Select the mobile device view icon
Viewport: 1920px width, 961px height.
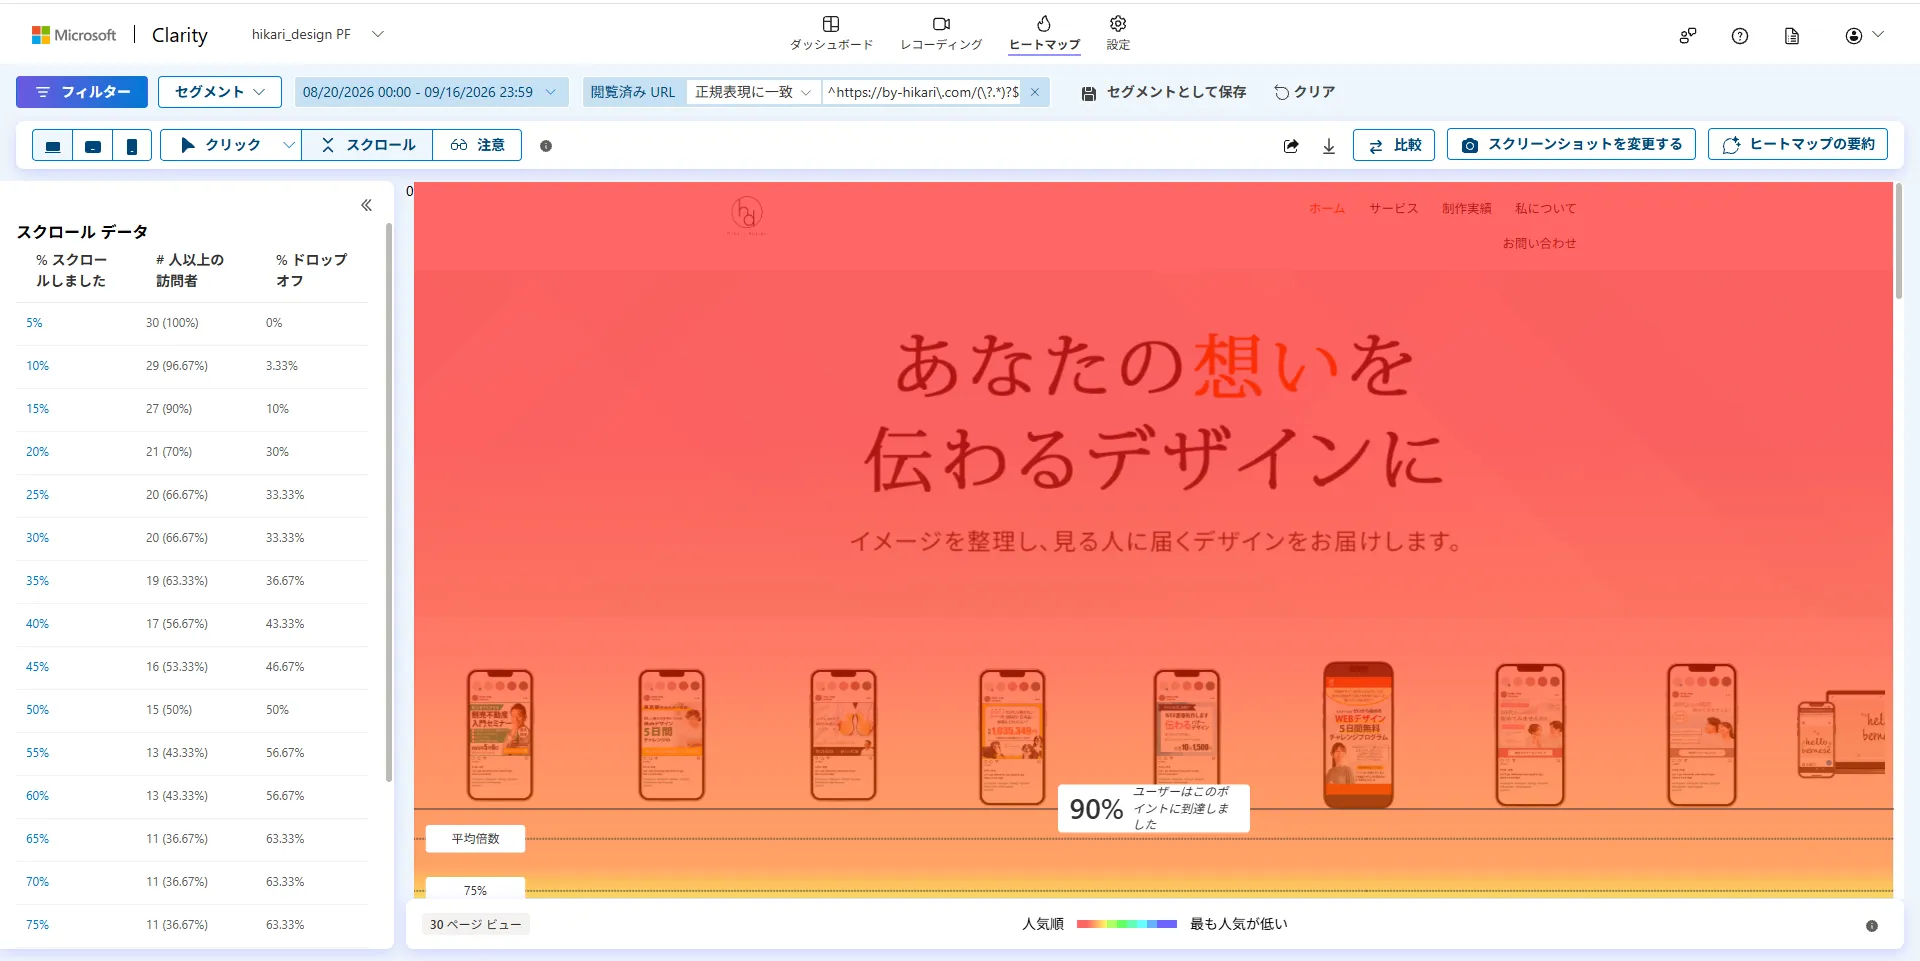click(x=132, y=146)
